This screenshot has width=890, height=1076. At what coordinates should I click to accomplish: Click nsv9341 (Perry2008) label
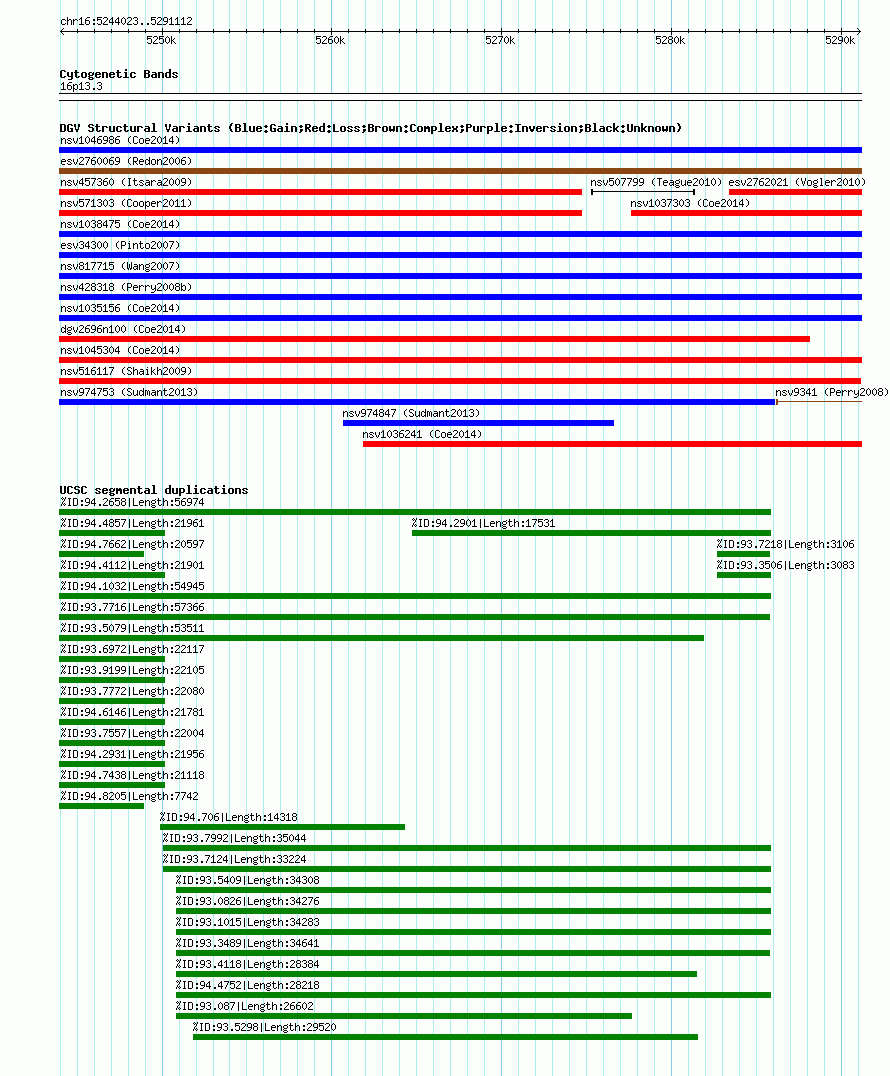tap(832, 393)
